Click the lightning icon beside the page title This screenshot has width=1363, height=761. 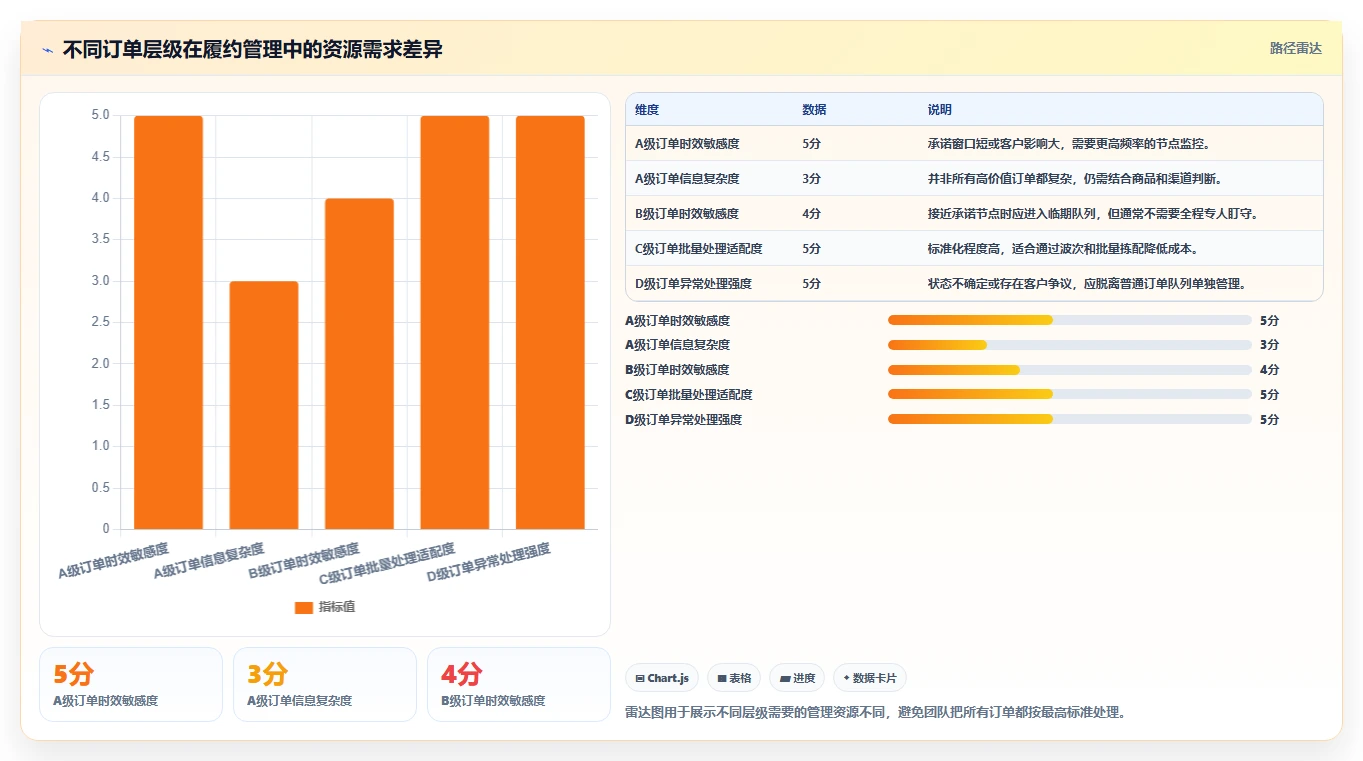pyautogui.click(x=48, y=49)
